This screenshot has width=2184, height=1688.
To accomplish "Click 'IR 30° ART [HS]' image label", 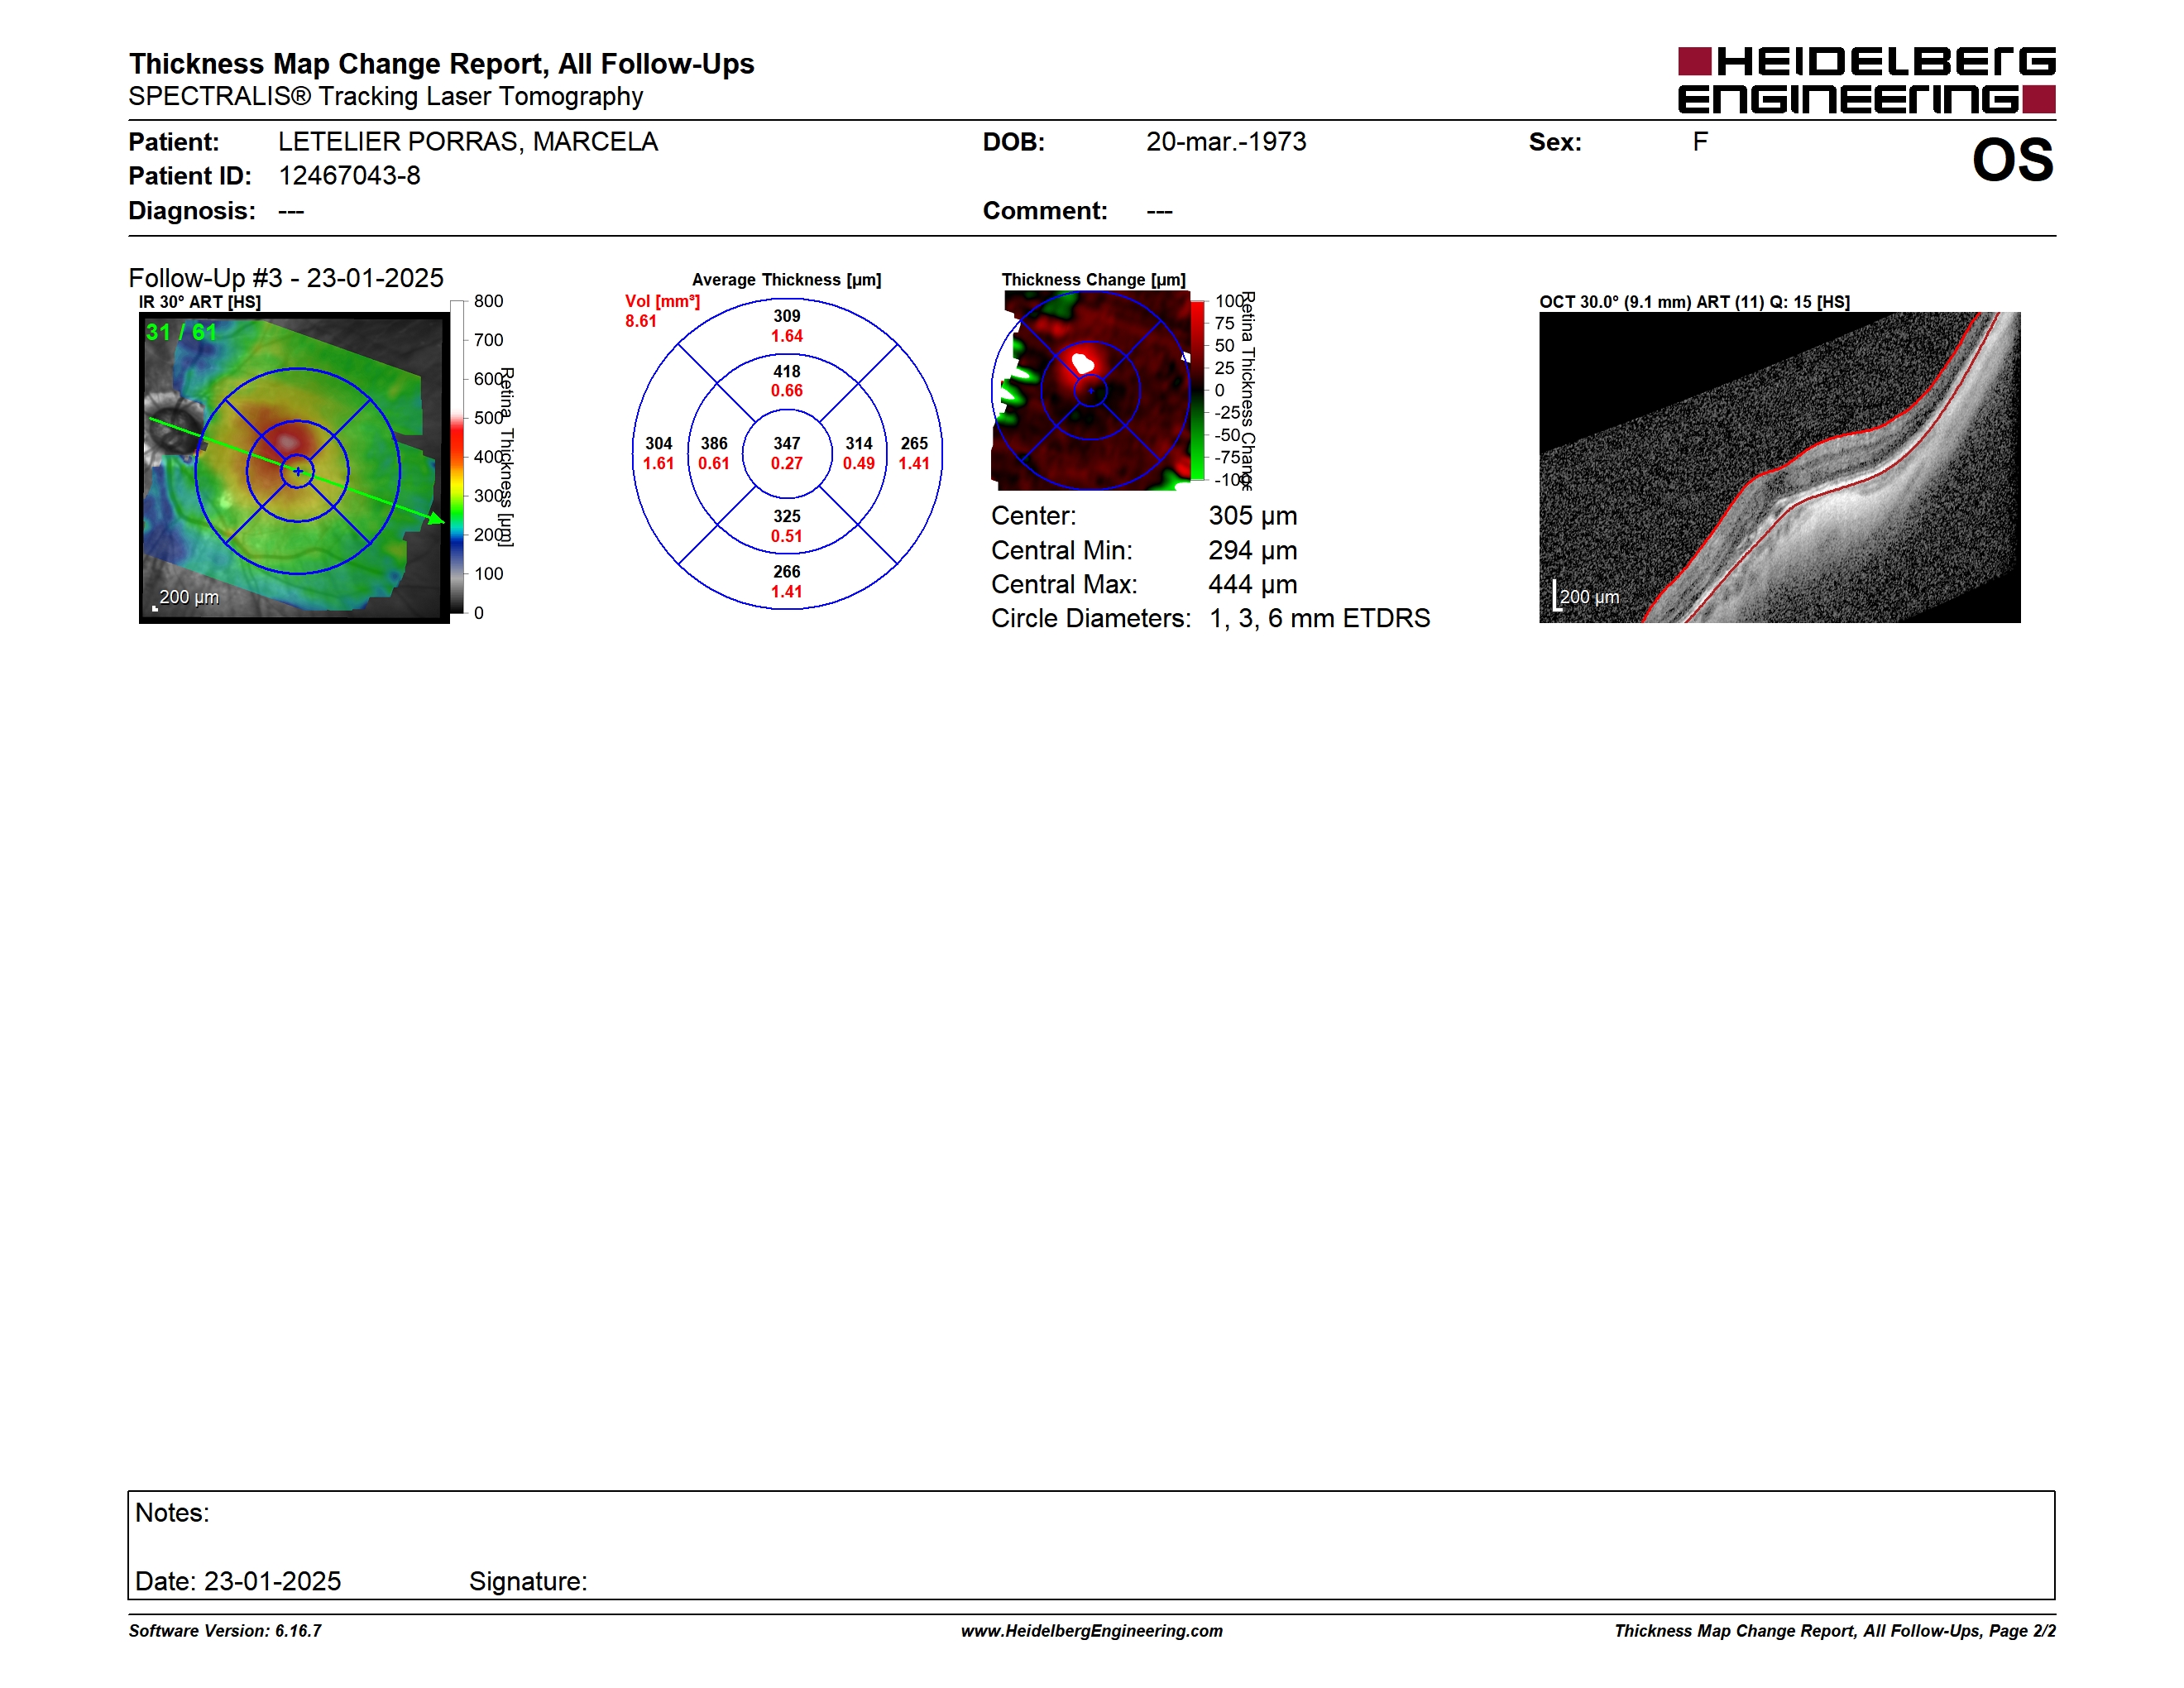I will (200, 302).
